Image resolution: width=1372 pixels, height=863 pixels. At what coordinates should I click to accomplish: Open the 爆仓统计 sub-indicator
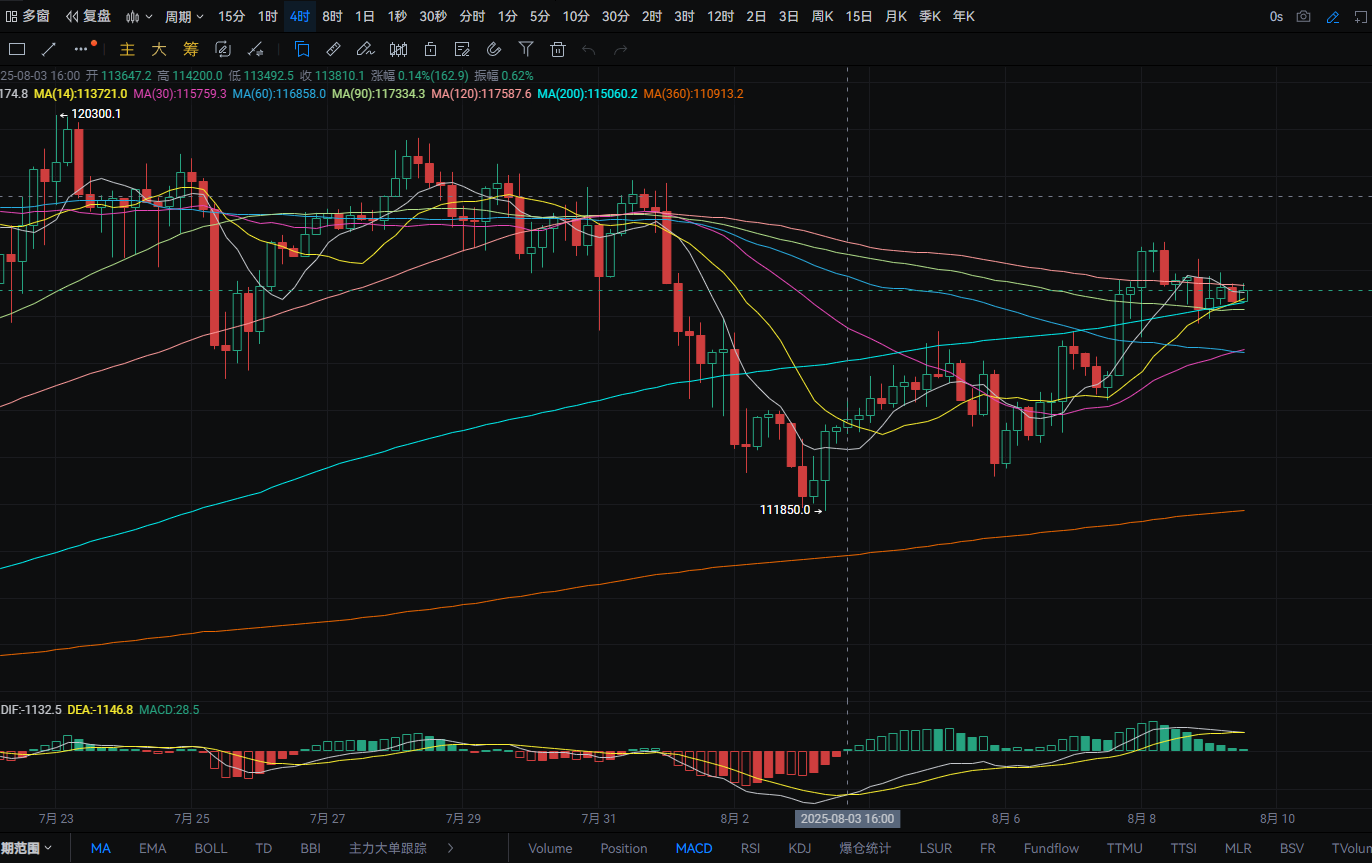[865, 848]
